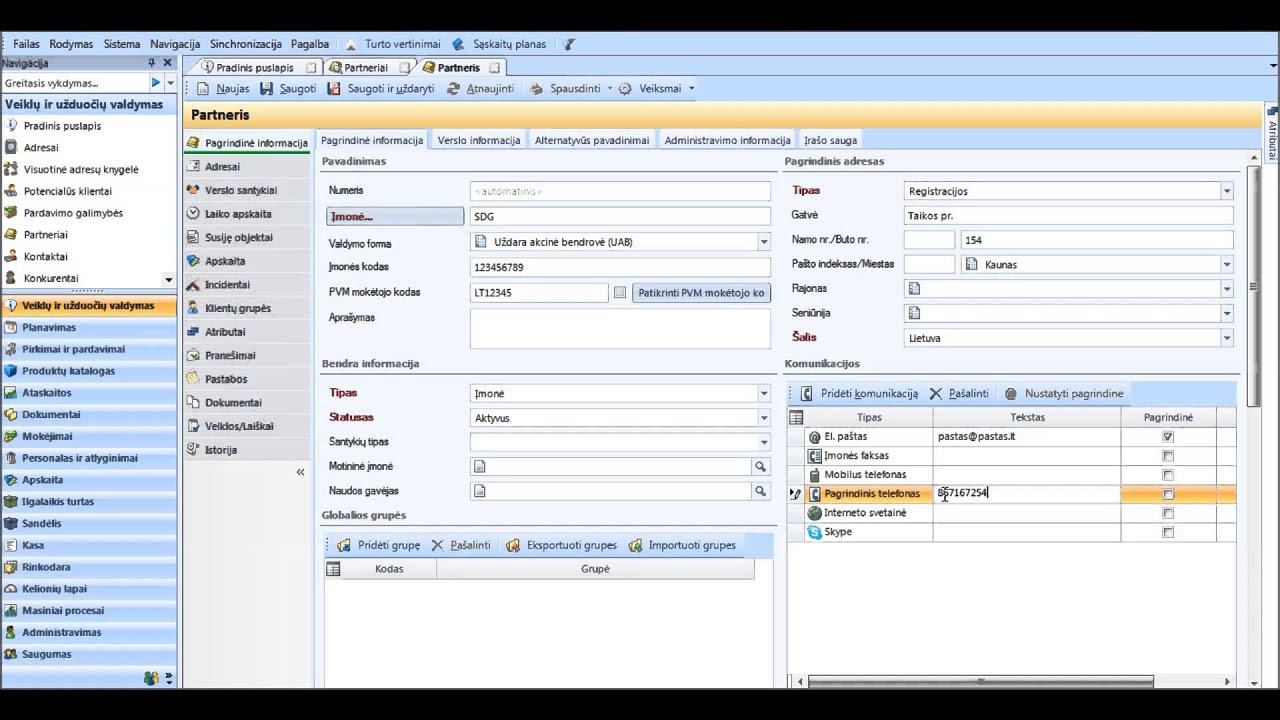Open the Statusas dropdown
The image size is (1280, 720).
tap(764, 418)
